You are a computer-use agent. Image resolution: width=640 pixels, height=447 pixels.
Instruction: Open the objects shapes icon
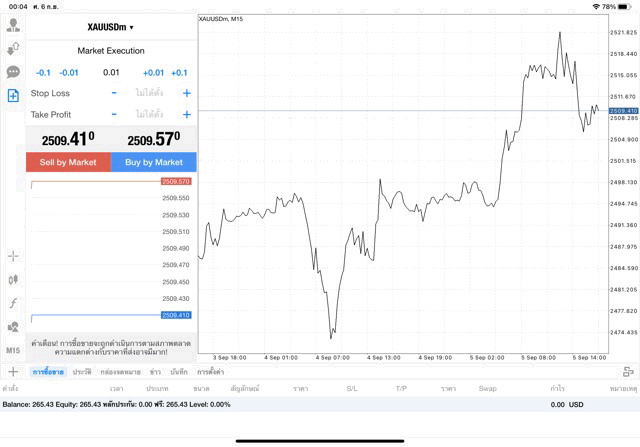[13, 327]
